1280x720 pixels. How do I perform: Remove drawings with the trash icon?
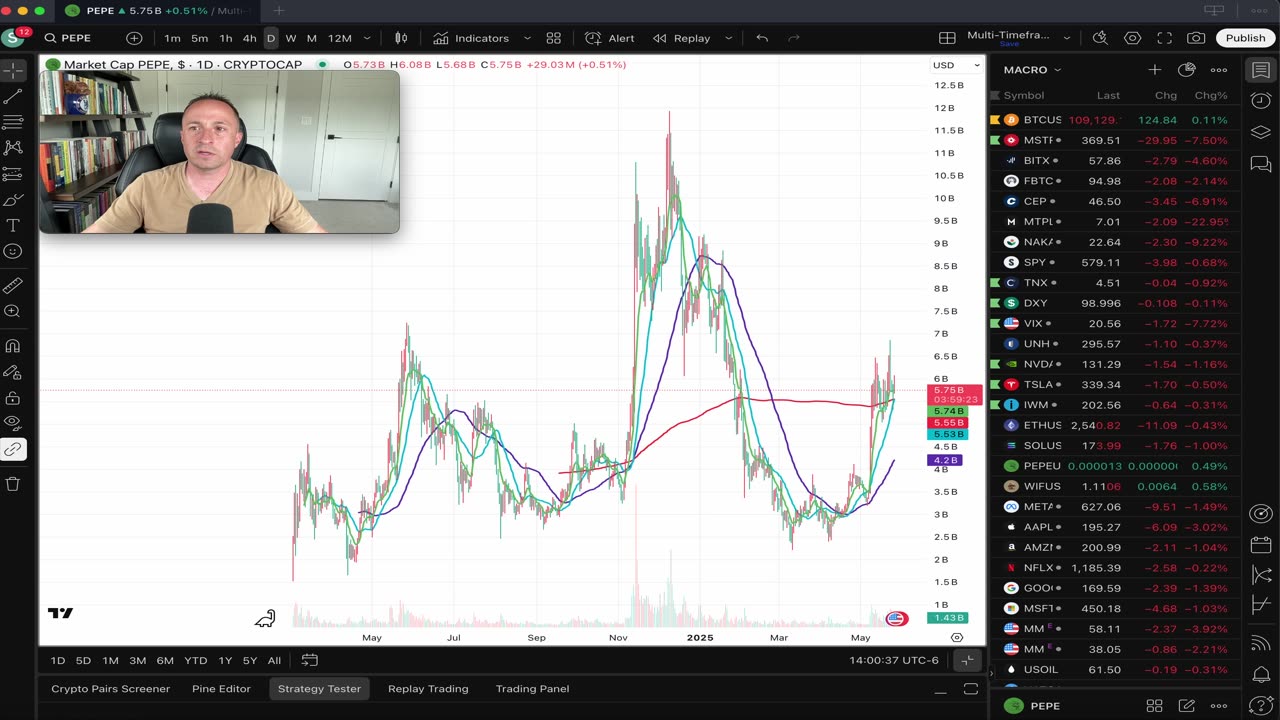click(x=13, y=484)
